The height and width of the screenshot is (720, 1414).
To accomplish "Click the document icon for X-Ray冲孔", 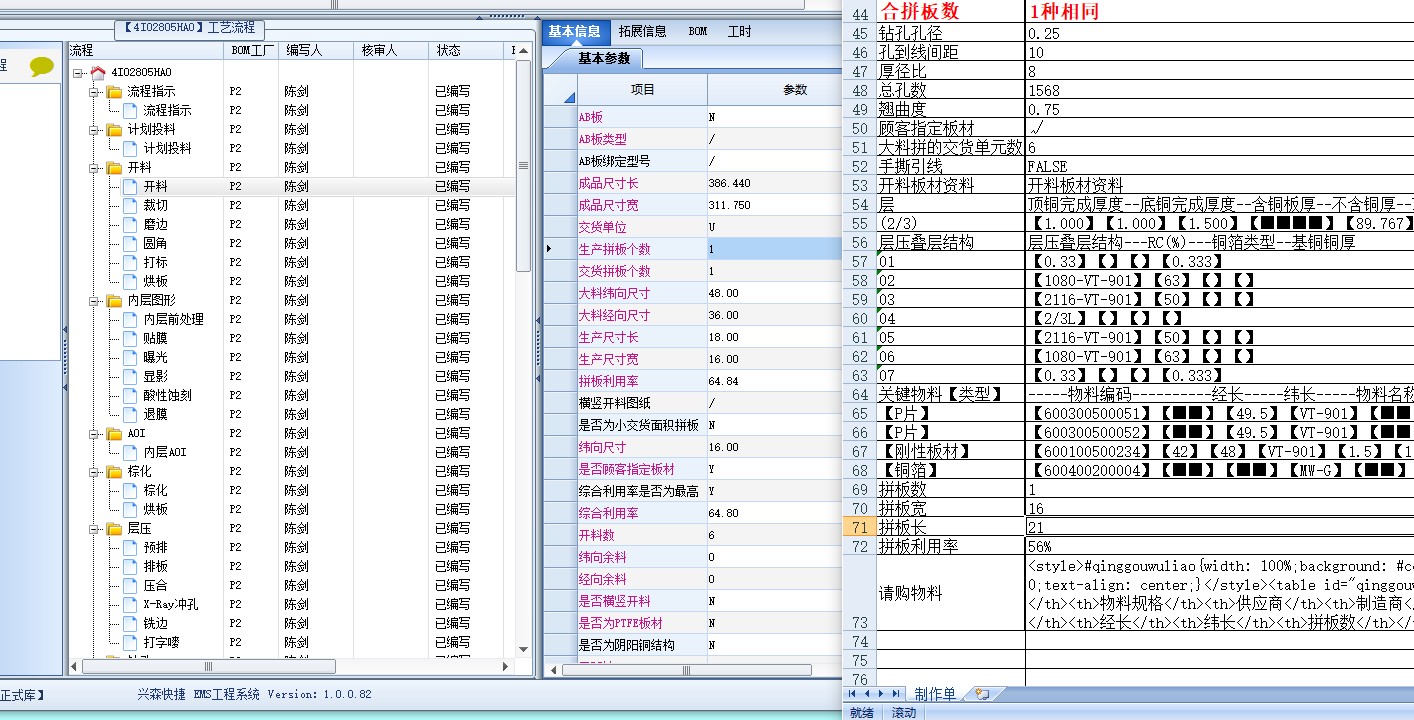I will (x=130, y=604).
